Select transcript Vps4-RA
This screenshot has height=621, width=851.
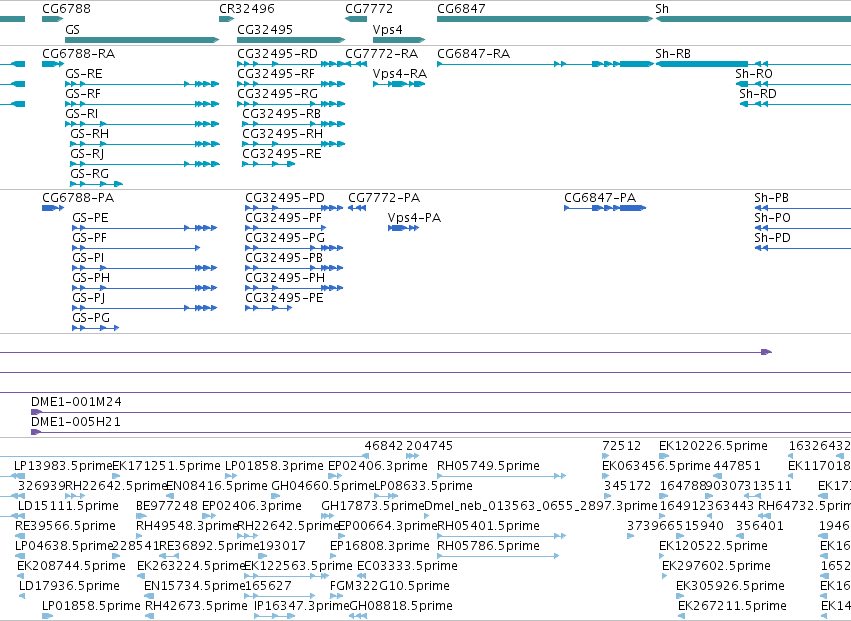coord(400,74)
